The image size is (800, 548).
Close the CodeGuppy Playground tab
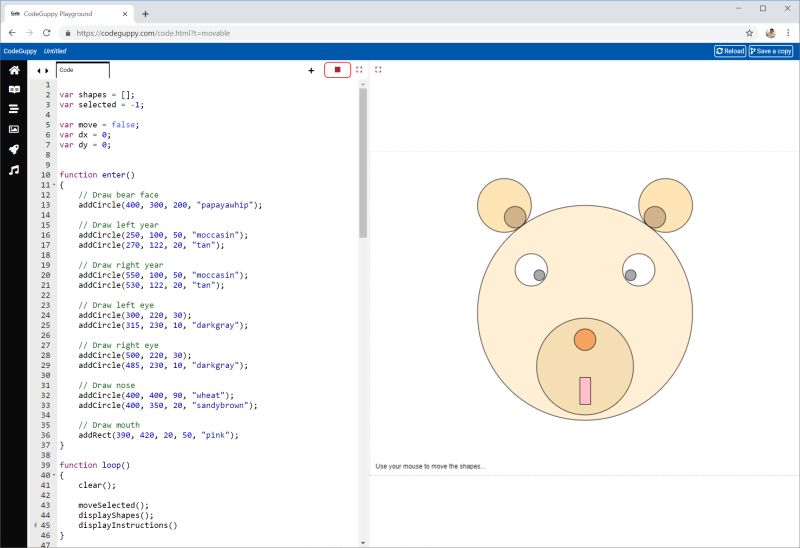pos(125,14)
